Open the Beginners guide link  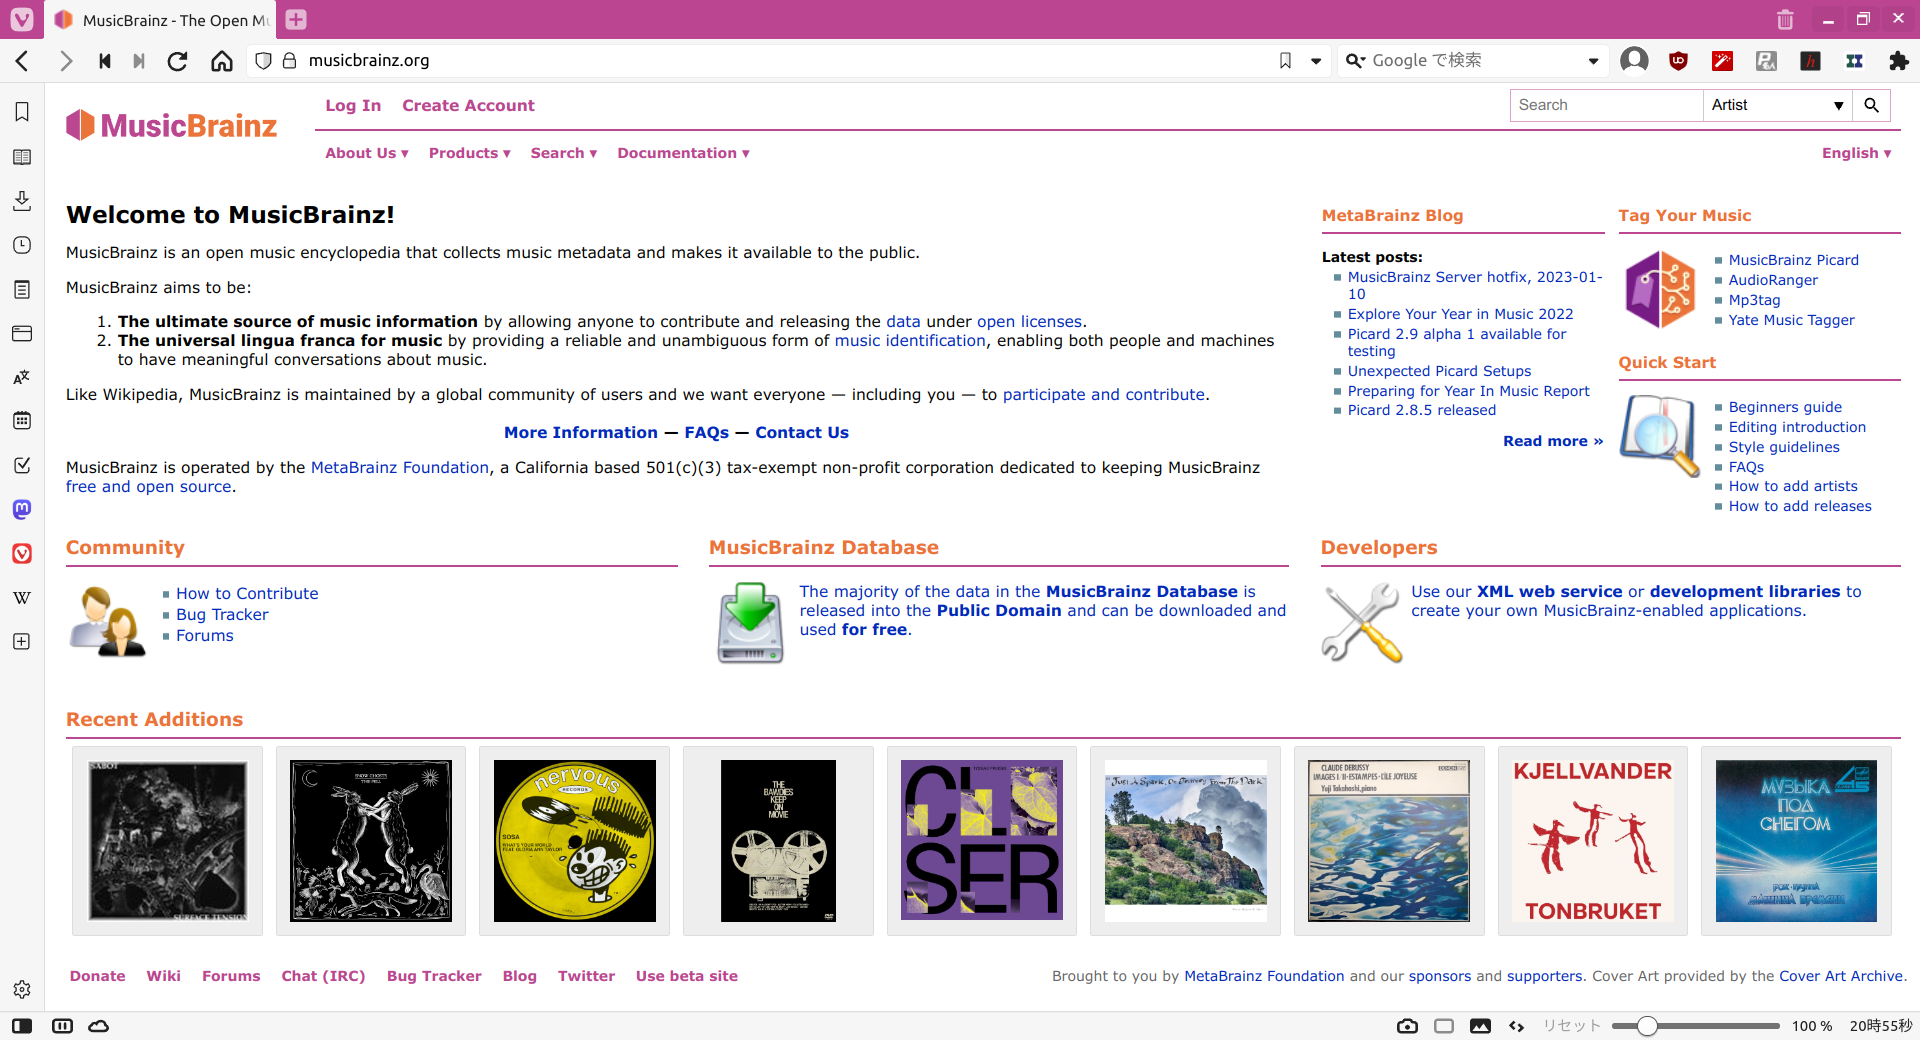[1785, 407]
